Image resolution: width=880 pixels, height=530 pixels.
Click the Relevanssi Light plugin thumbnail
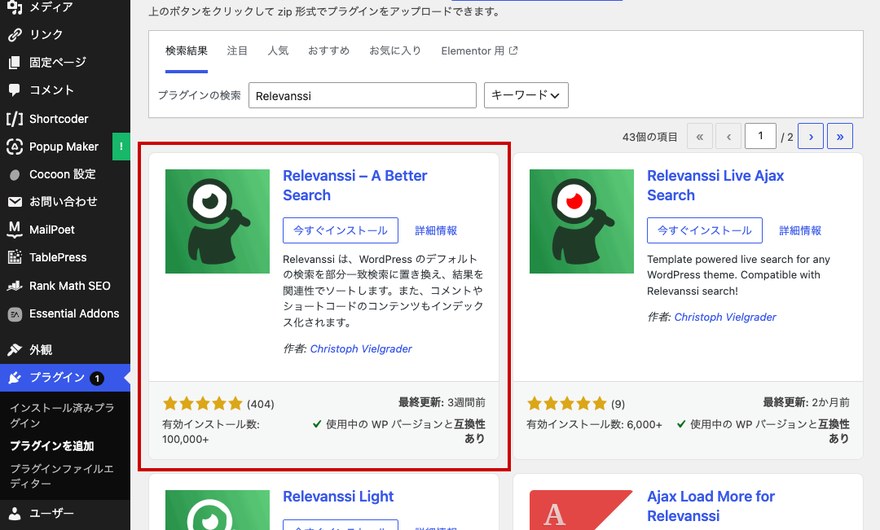pos(217,510)
